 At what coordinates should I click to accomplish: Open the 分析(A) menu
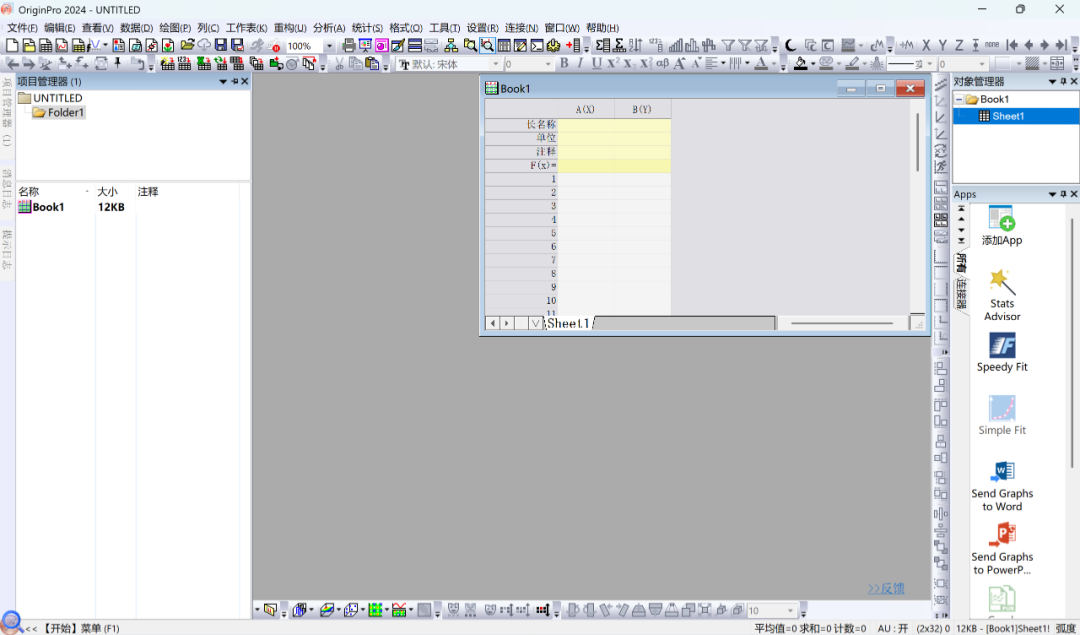[x=329, y=28]
